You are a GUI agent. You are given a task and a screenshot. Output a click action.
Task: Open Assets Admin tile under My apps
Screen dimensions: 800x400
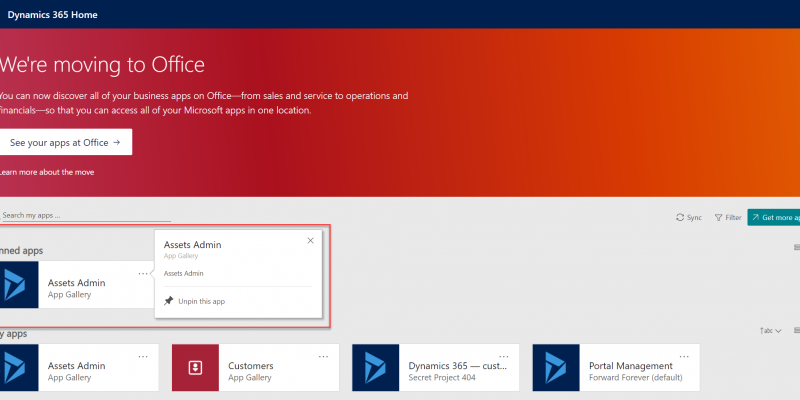[x=78, y=367]
